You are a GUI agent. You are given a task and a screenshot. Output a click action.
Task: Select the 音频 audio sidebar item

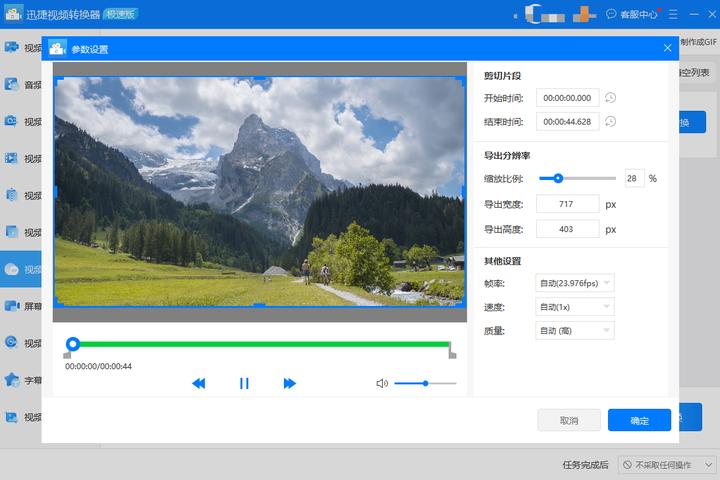pos(22,85)
